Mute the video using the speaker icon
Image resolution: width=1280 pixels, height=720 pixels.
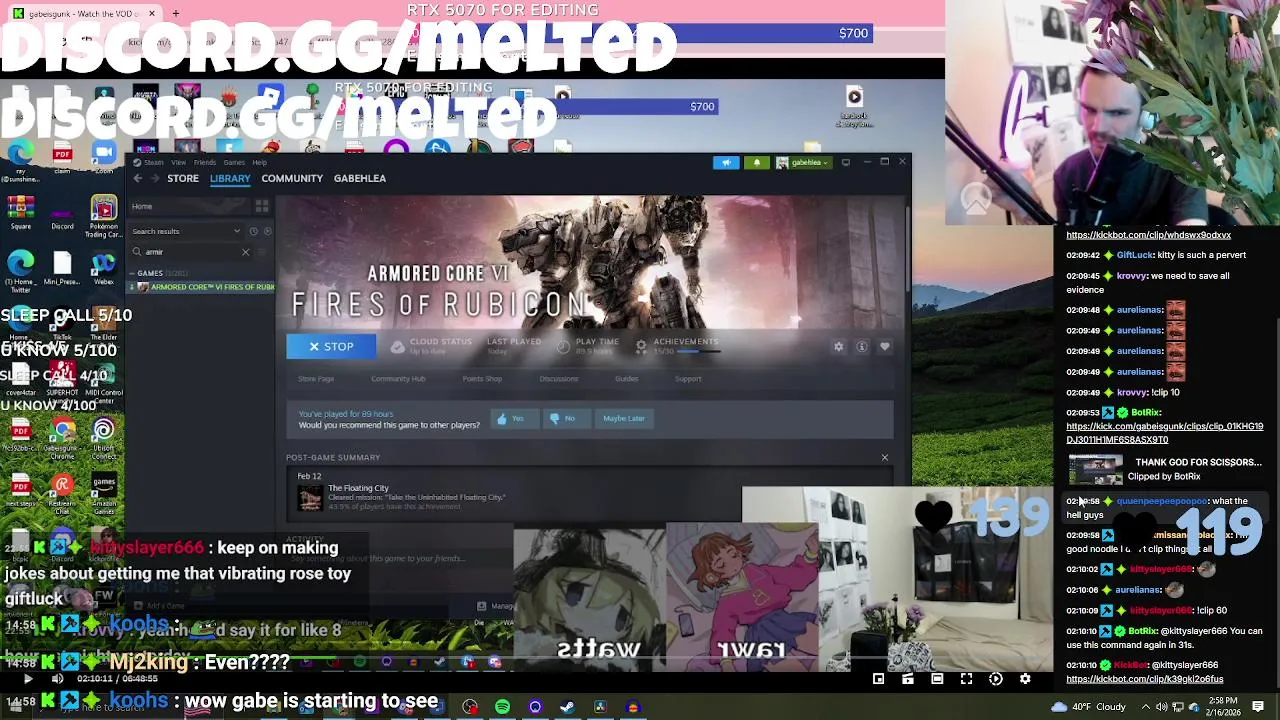(57, 679)
